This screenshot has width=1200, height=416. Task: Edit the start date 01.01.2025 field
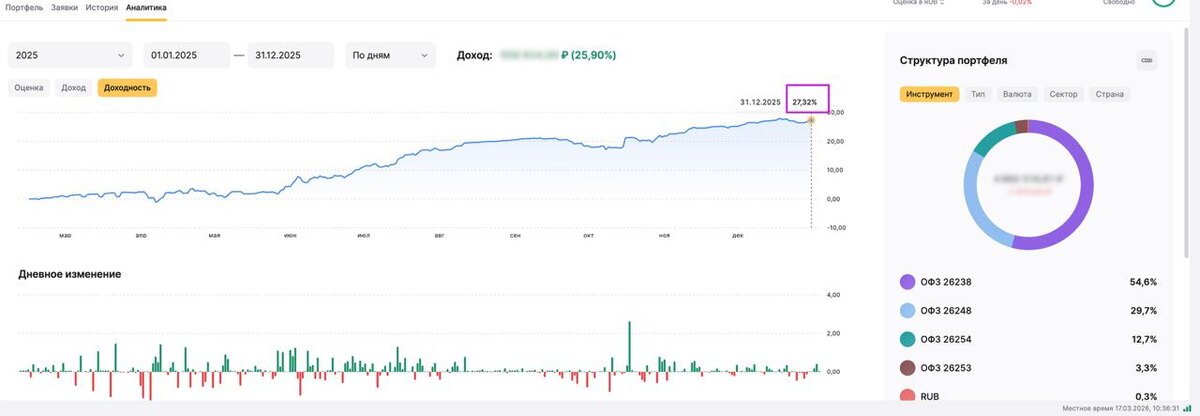[x=185, y=56]
